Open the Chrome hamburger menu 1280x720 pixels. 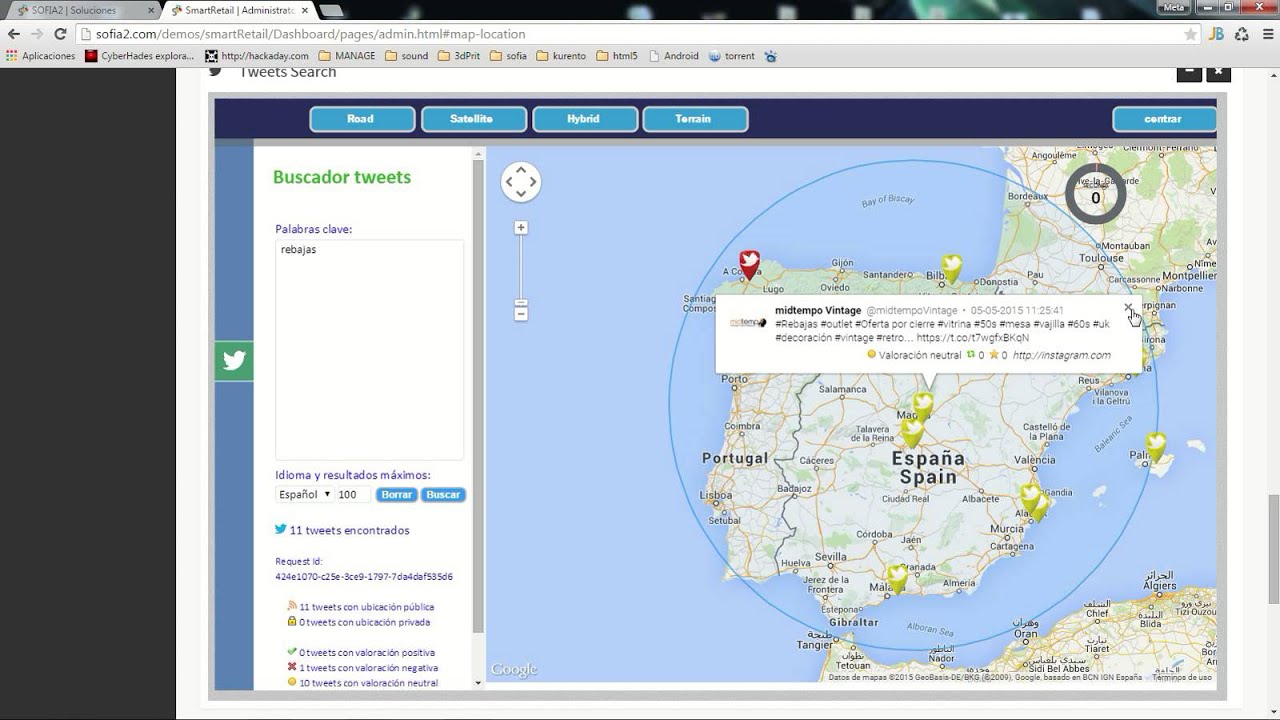tap(1266, 34)
